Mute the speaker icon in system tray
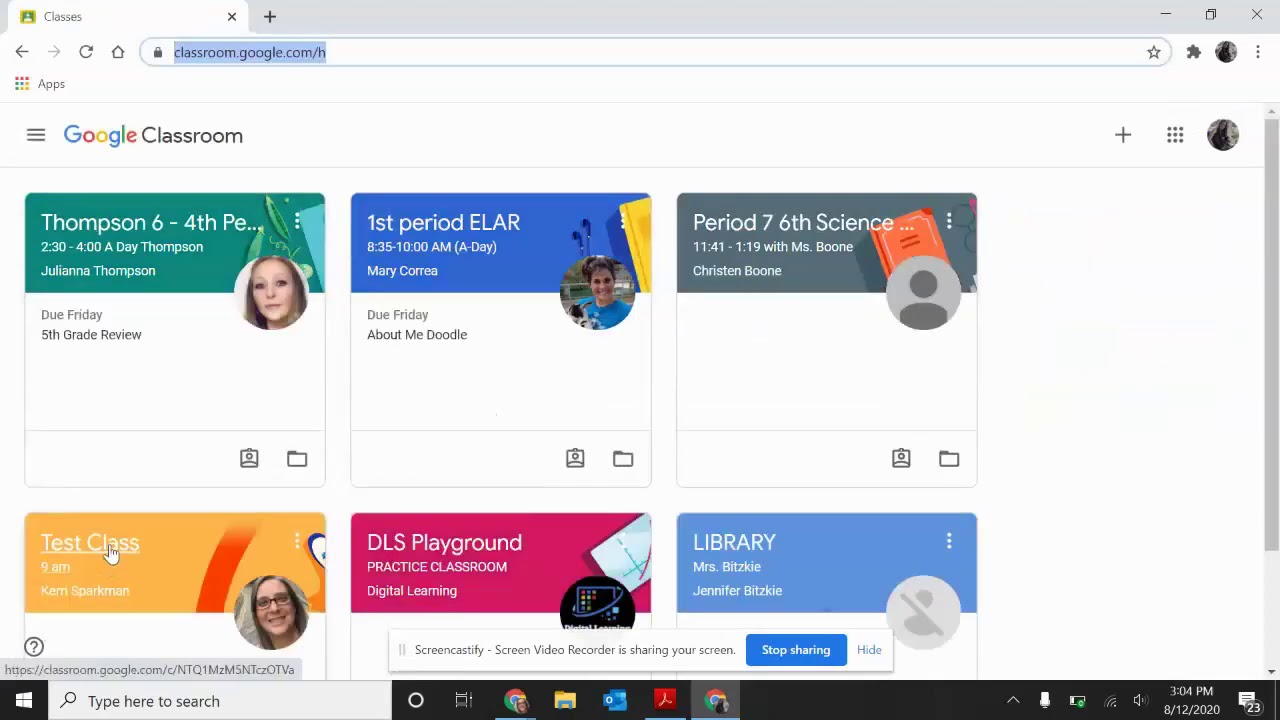Viewport: 1280px width, 720px height. coord(1140,700)
